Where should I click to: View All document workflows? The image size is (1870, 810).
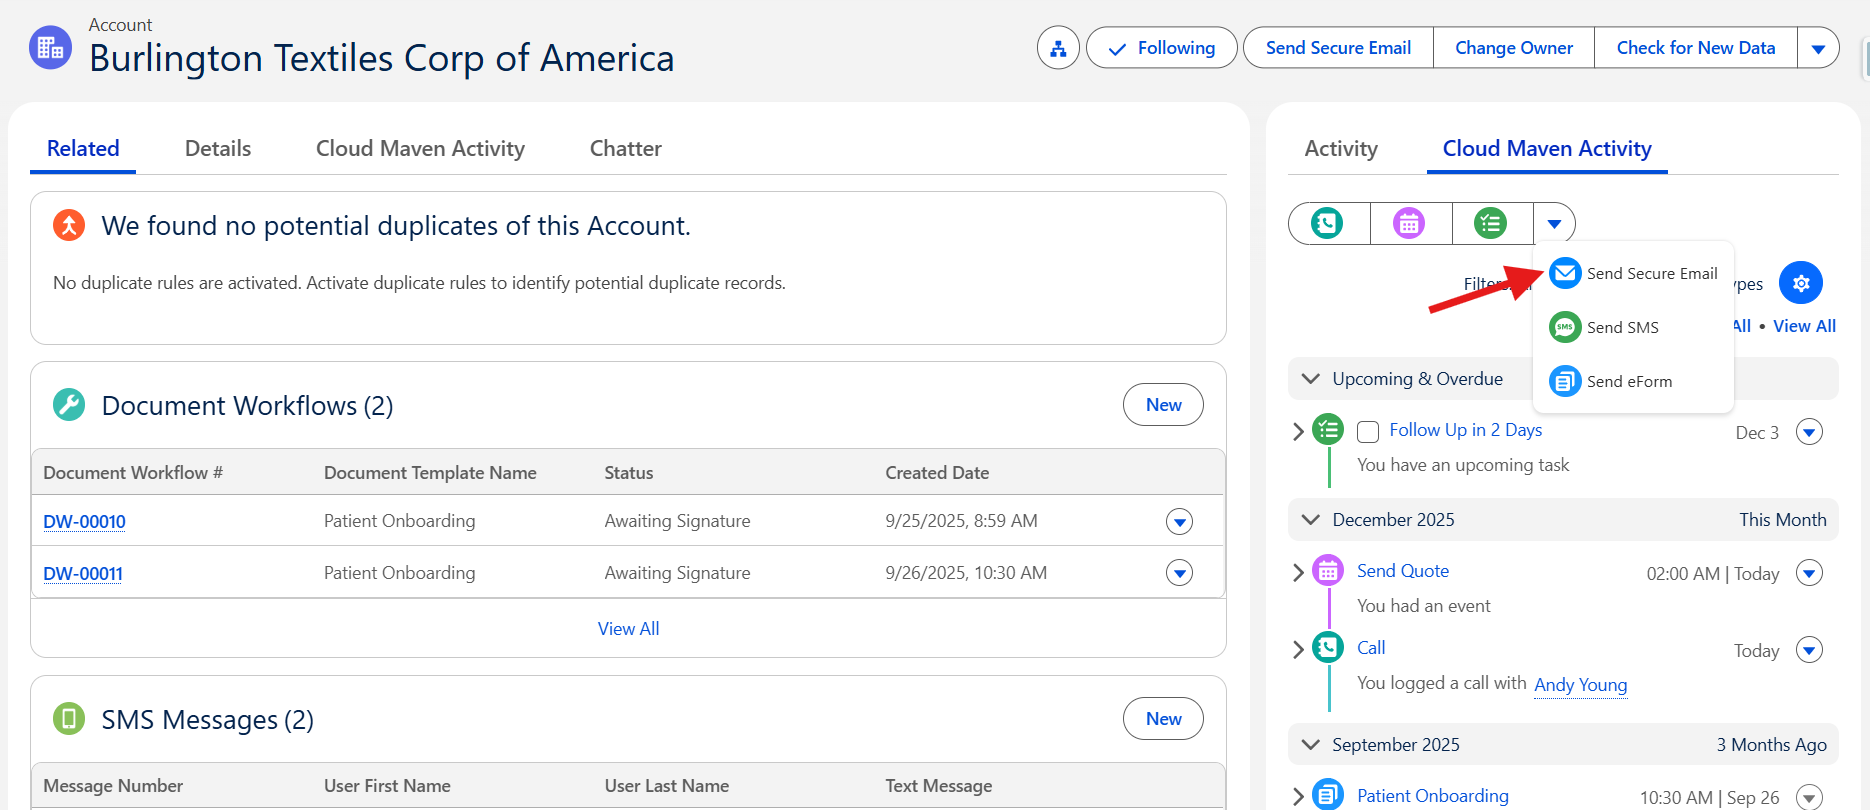628,629
